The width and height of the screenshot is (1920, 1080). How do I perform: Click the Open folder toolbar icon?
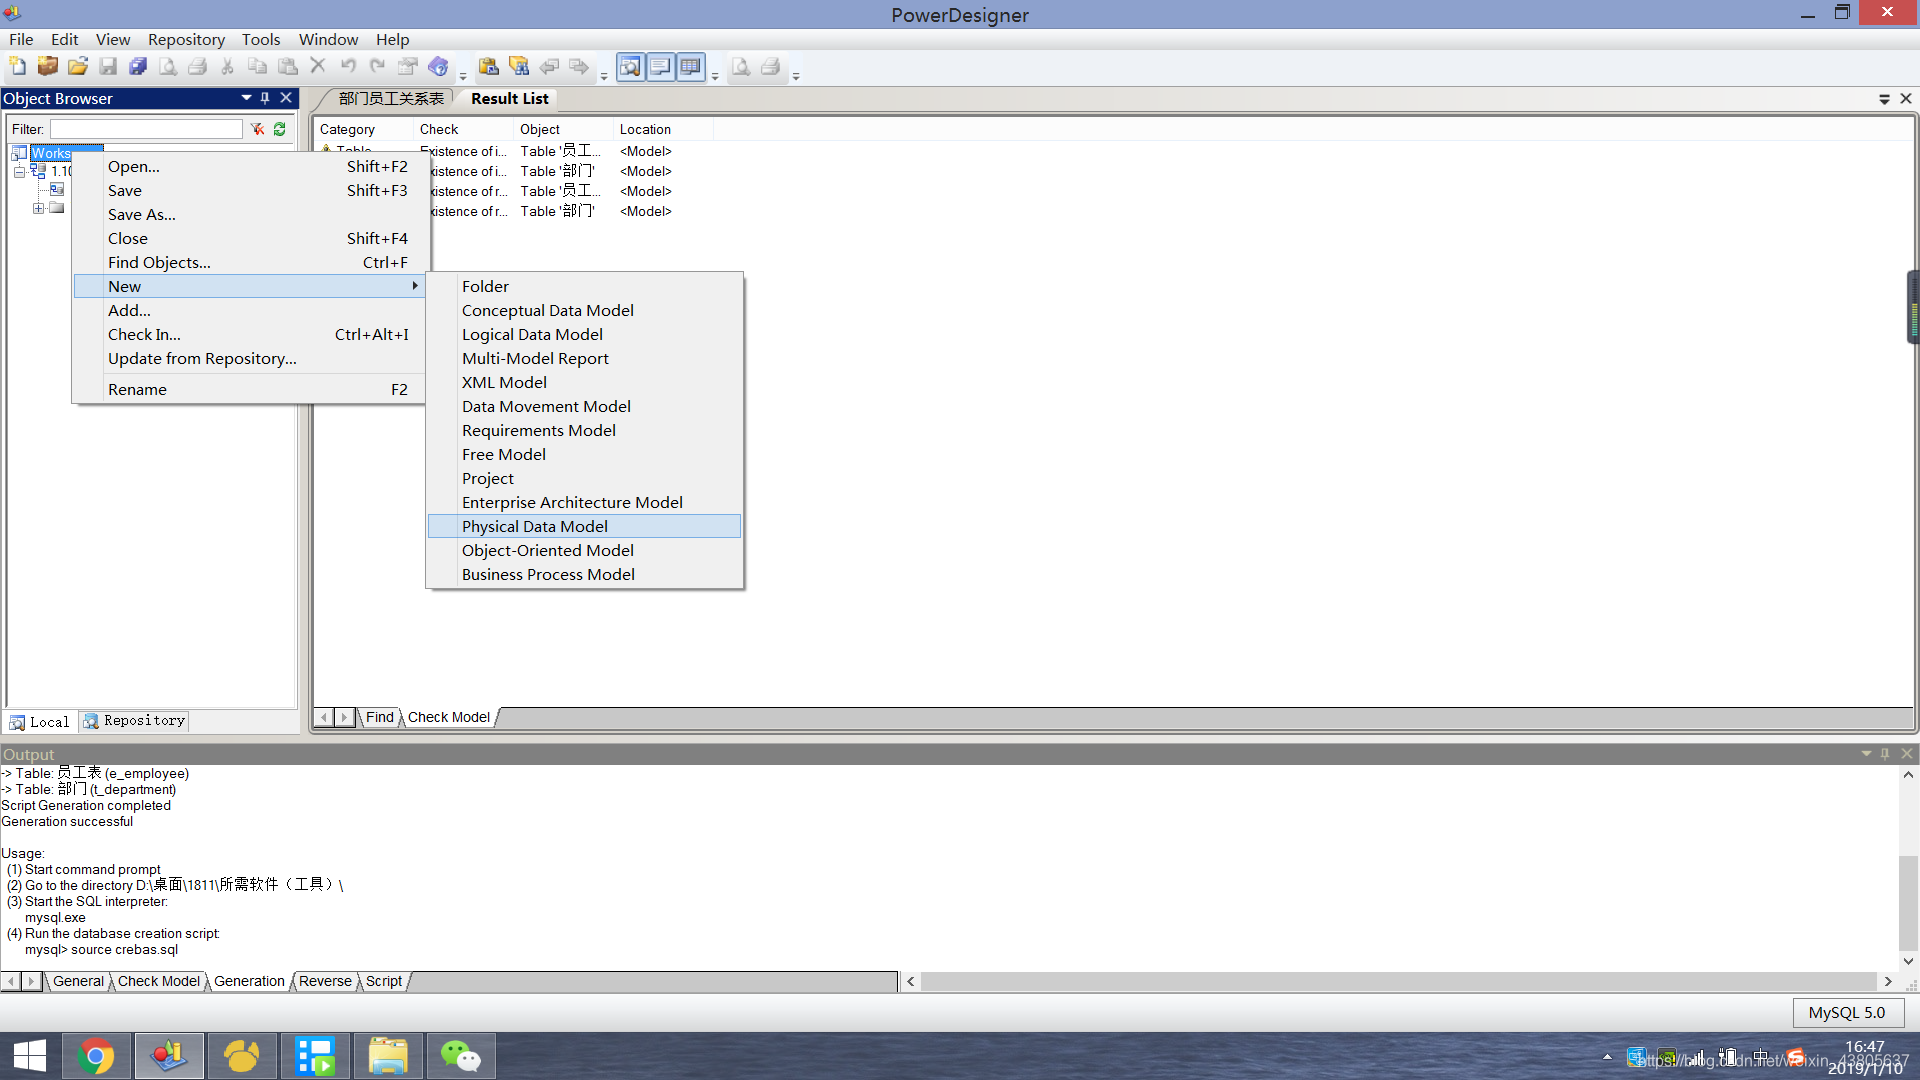[x=78, y=67]
